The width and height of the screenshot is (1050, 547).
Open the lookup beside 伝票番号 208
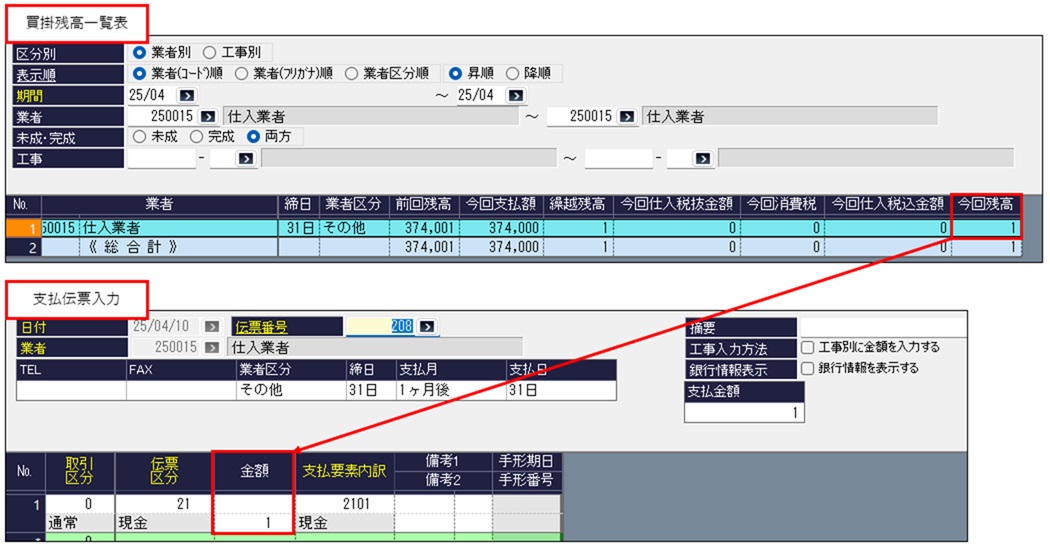click(428, 326)
